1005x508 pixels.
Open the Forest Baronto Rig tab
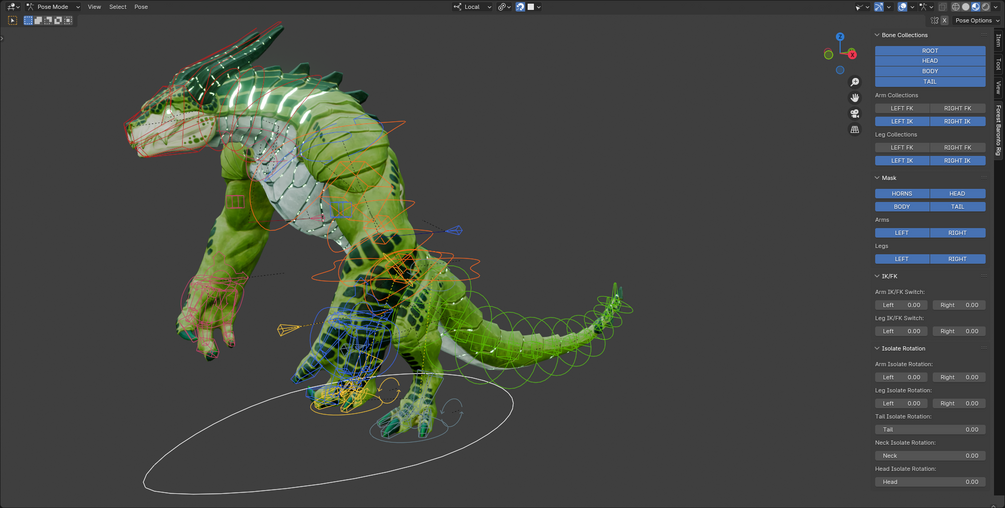click(x=999, y=131)
